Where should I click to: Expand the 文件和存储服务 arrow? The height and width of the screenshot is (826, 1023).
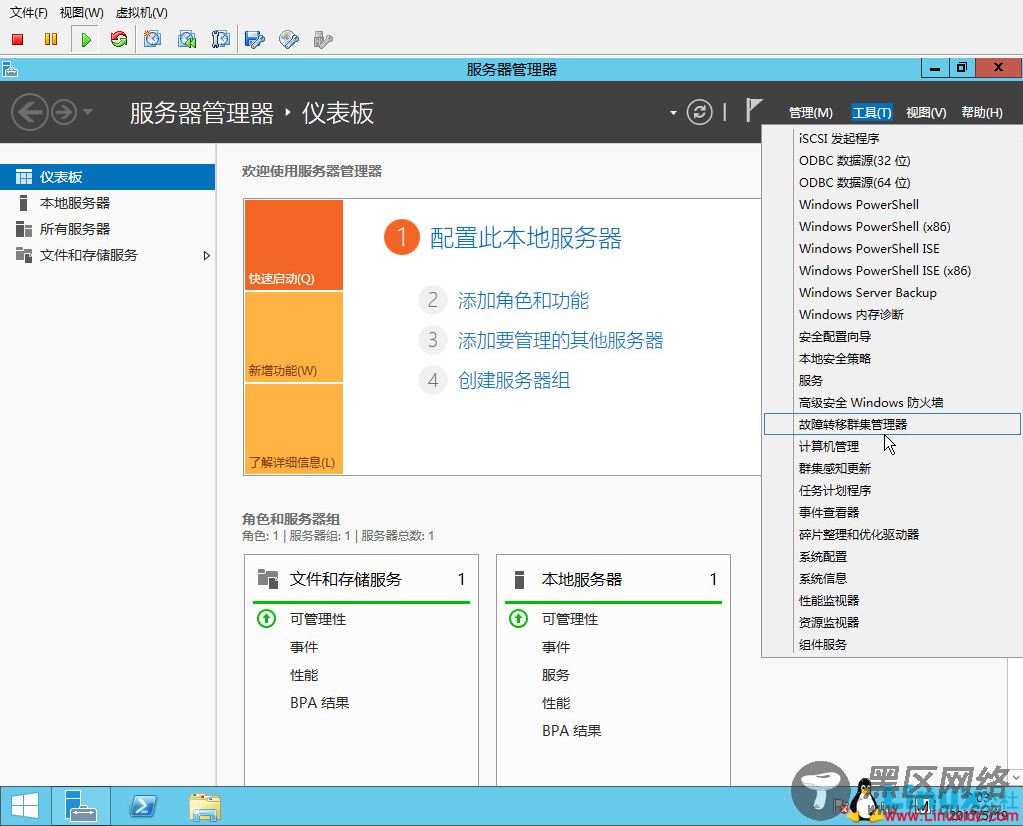[x=206, y=256]
